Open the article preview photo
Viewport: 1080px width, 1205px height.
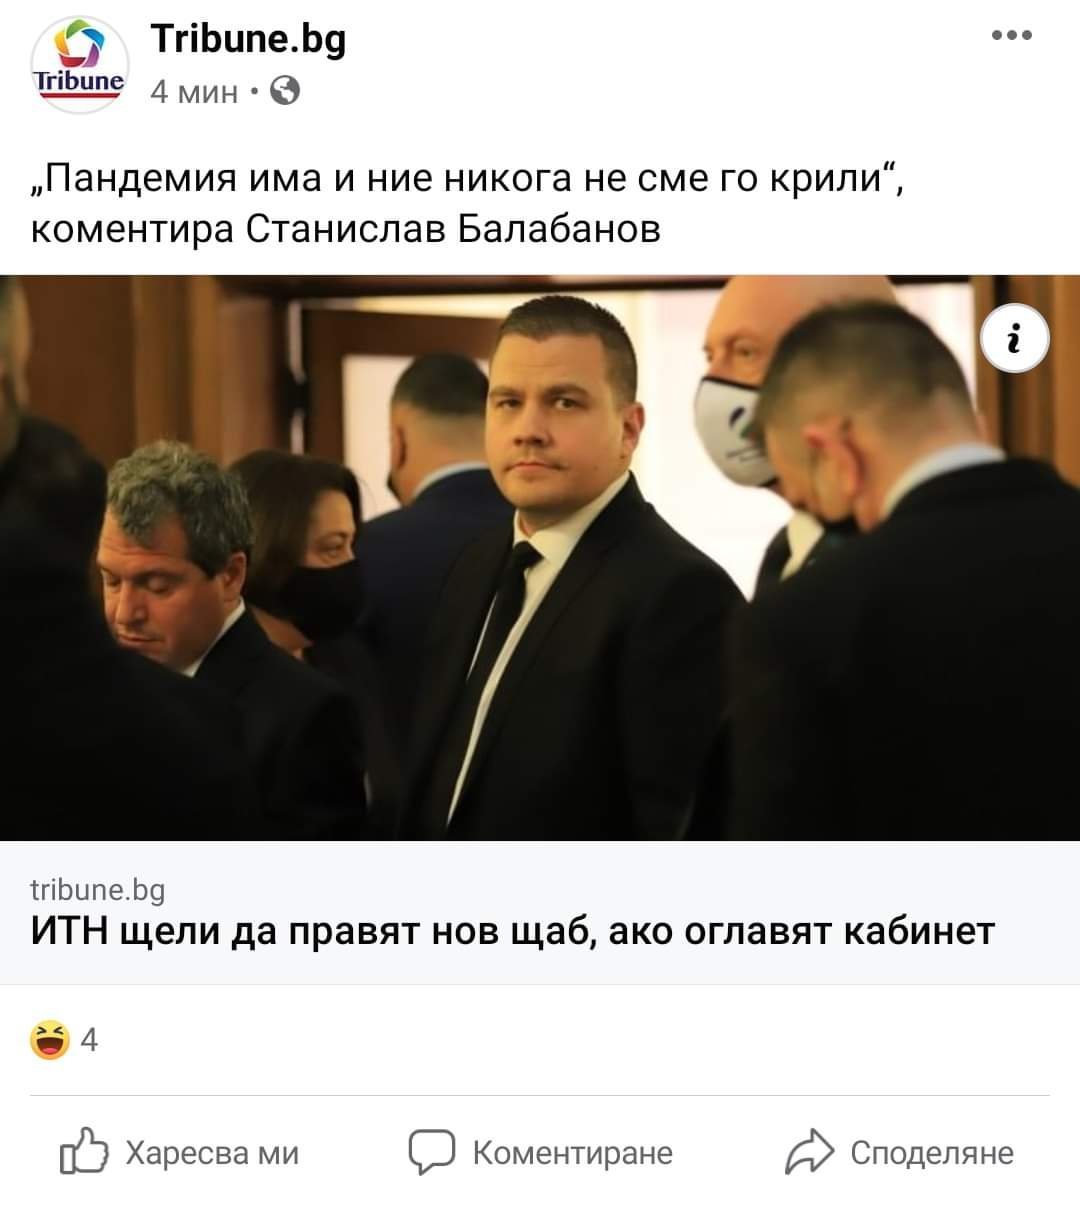click(x=540, y=557)
